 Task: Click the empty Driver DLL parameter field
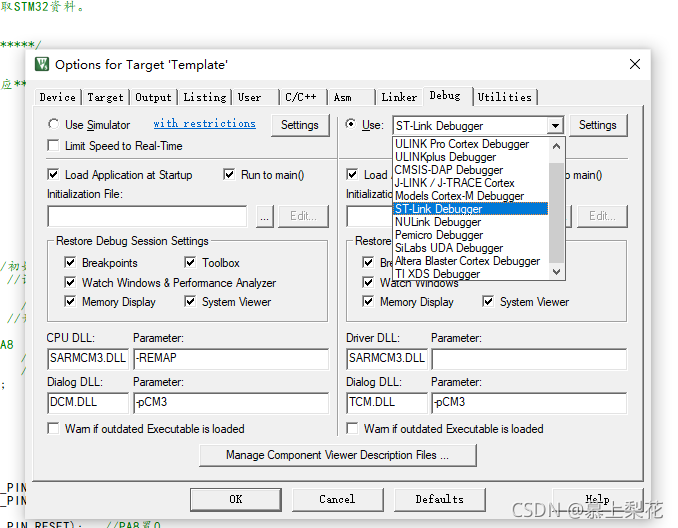(529, 359)
